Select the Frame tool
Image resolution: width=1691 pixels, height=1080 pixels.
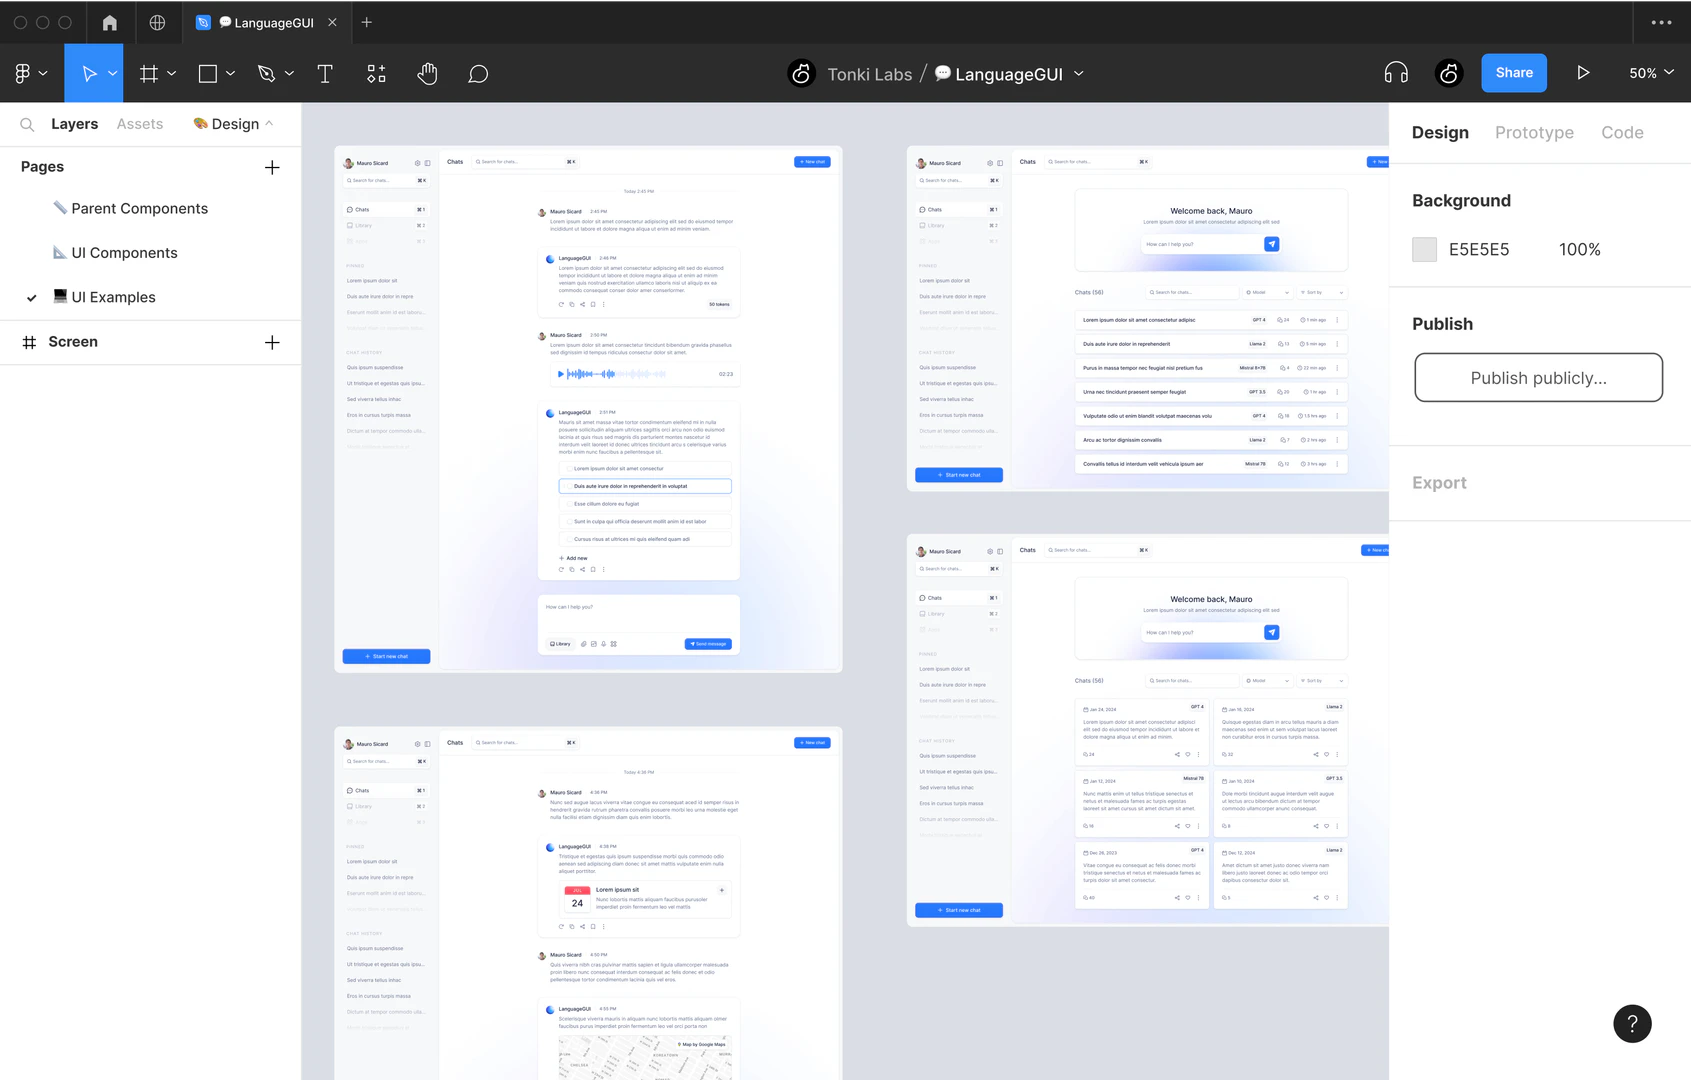click(150, 72)
